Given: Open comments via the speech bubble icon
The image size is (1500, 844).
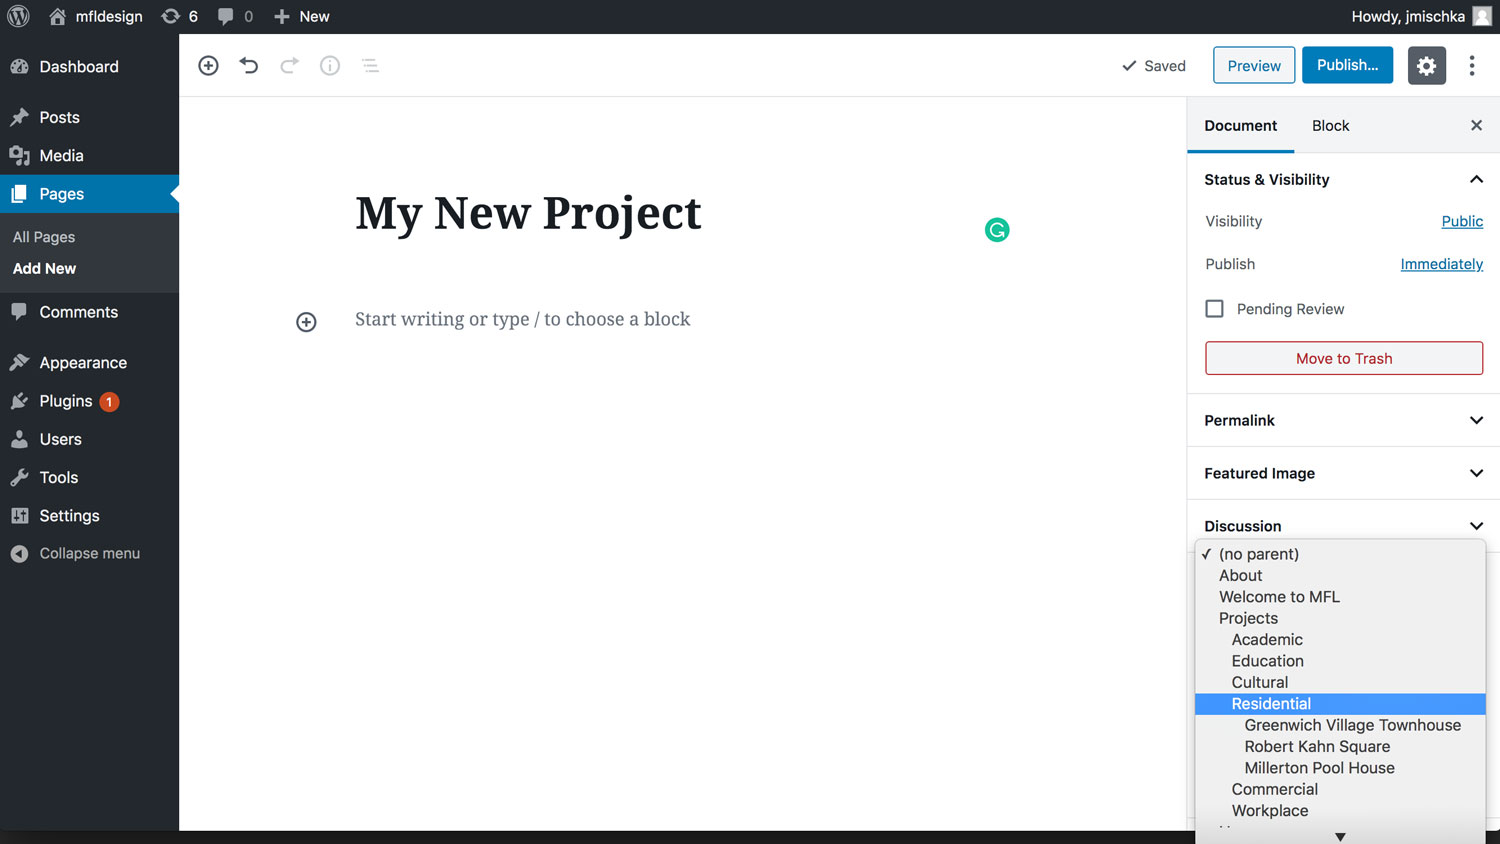Looking at the screenshot, I should 228,16.
